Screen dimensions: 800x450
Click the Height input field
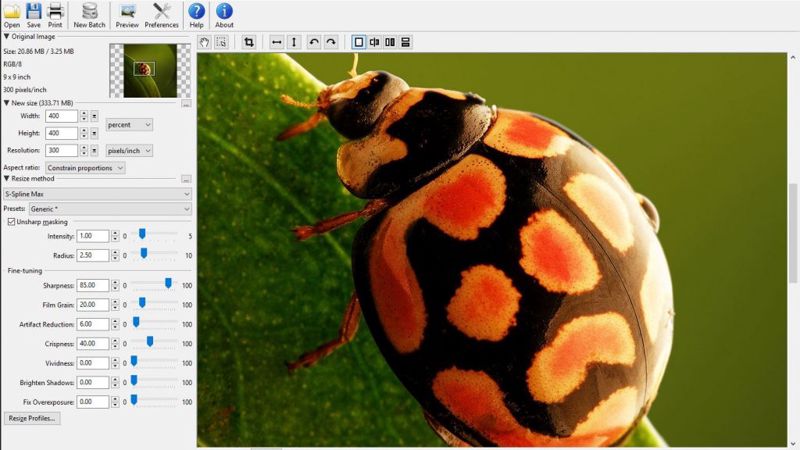(x=61, y=134)
